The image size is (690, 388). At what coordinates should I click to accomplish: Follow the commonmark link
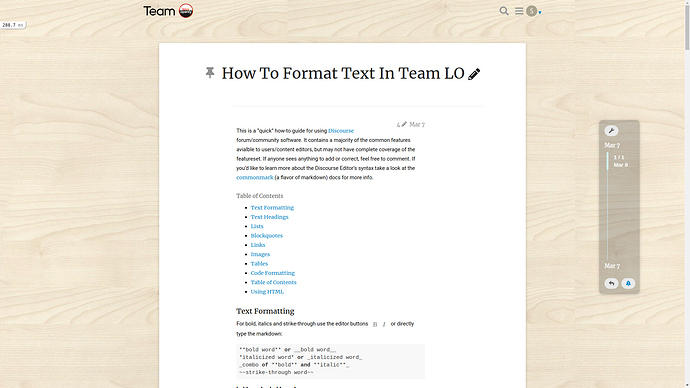(255, 177)
